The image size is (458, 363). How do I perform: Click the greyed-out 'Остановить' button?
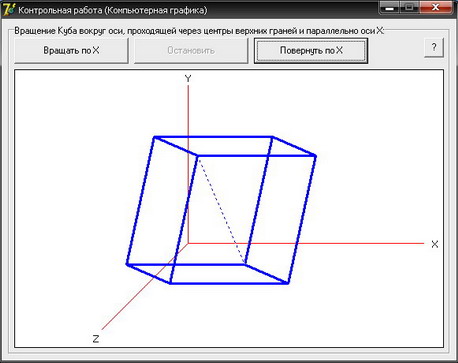[x=191, y=51]
